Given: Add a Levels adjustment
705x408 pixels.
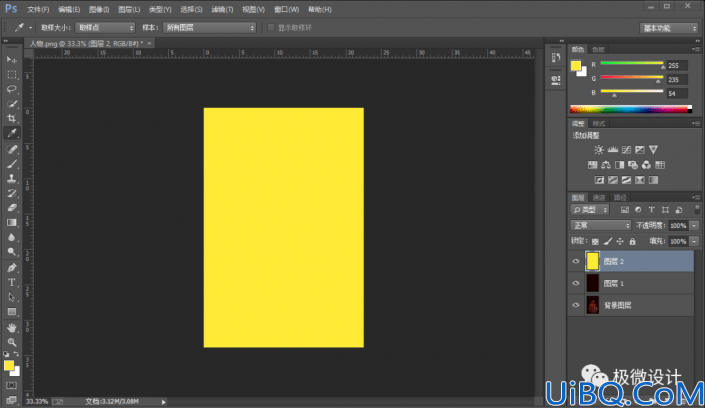Looking at the screenshot, I should click(612, 150).
